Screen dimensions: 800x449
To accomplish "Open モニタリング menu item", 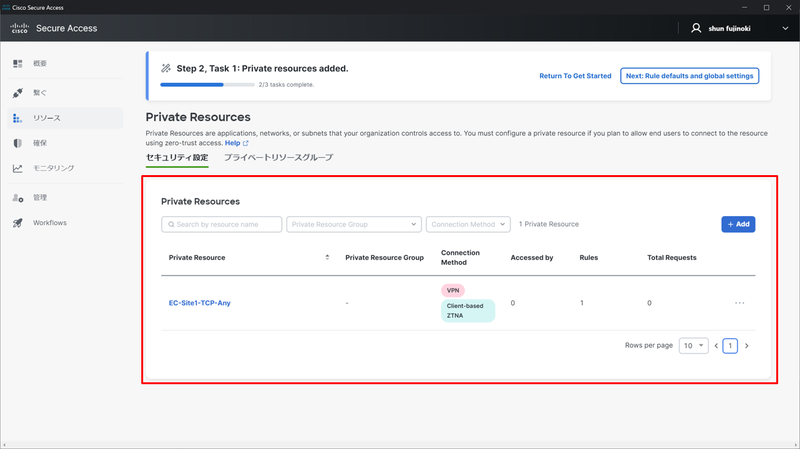I will tap(65, 168).
